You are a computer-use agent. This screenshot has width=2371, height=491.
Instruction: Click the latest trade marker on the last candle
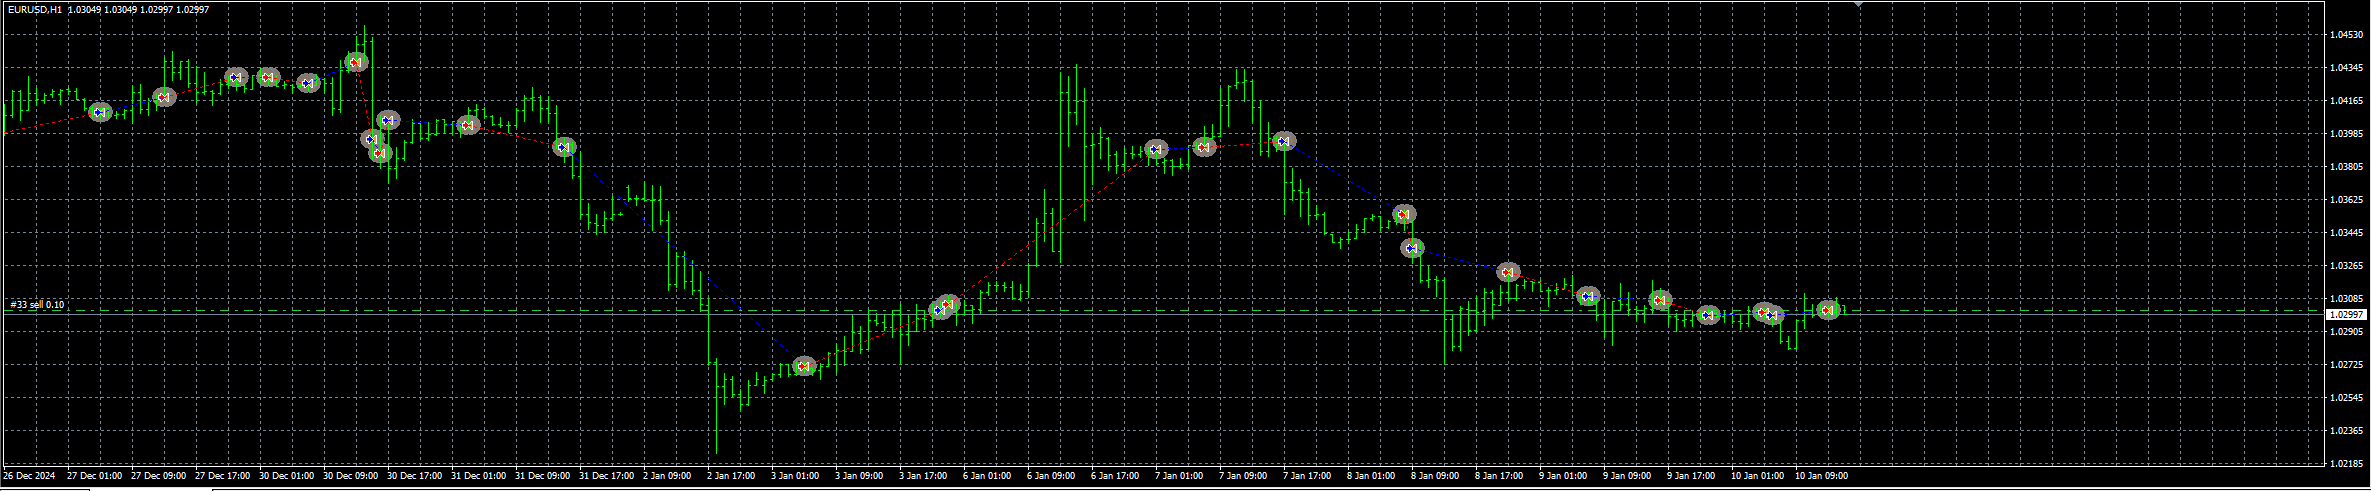pos(1828,310)
